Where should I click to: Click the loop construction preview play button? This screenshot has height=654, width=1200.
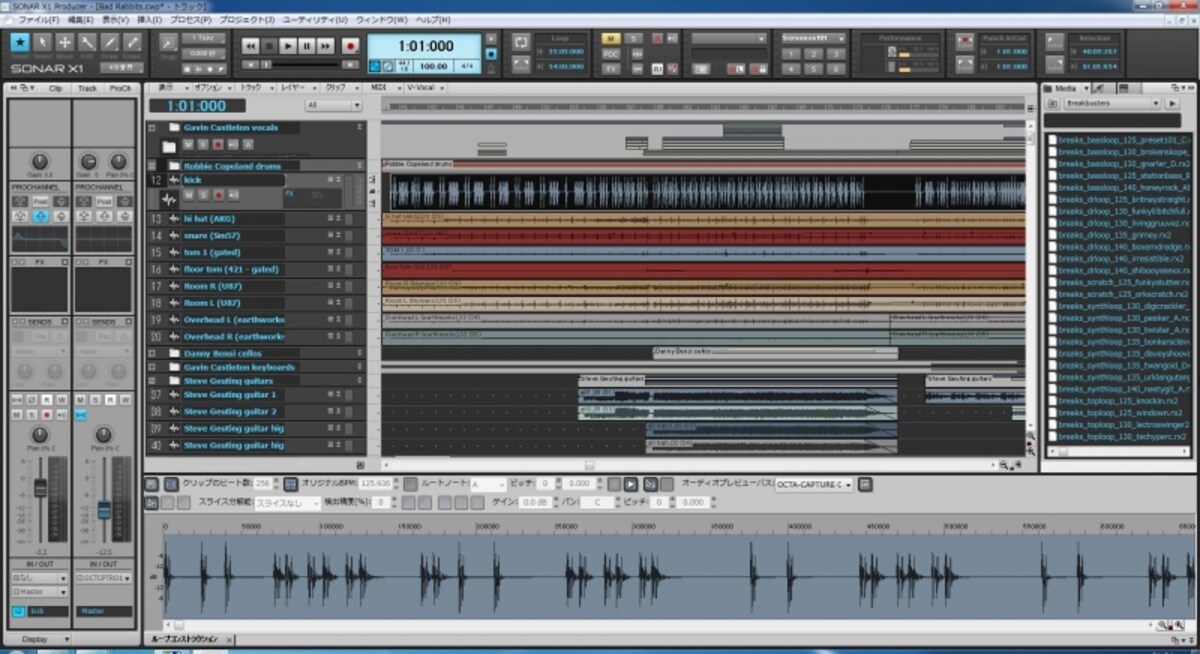pyautogui.click(x=631, y=484)
